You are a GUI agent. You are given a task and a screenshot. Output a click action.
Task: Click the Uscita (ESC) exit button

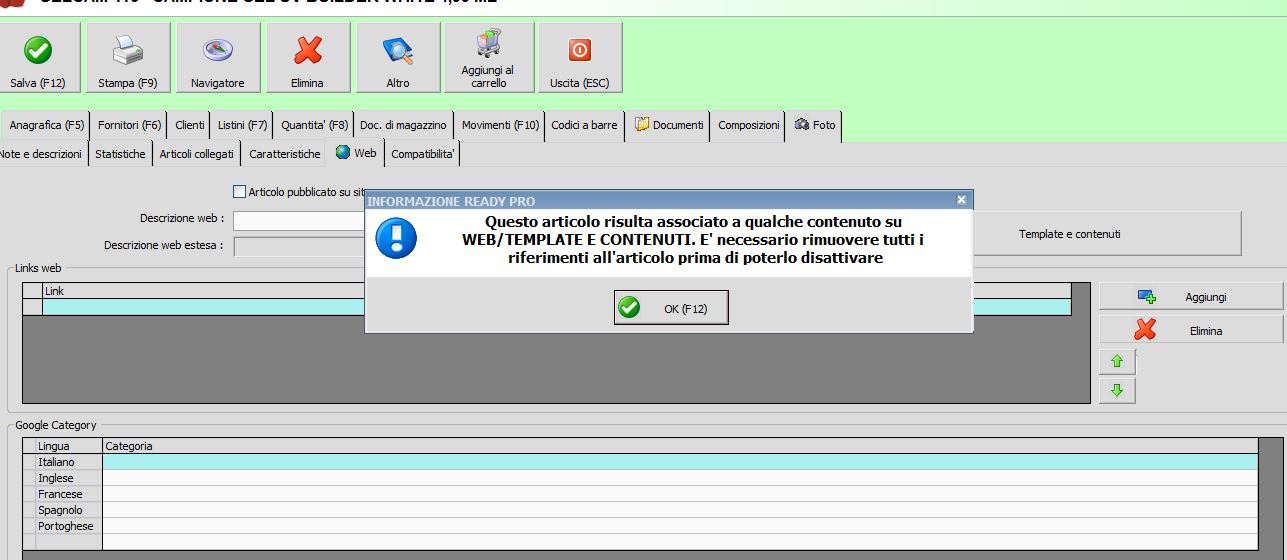580,58
